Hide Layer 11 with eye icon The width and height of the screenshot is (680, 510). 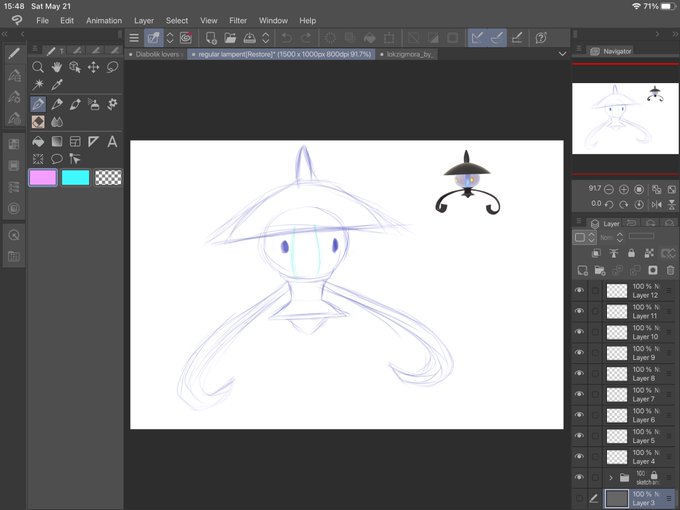[579, 311]
